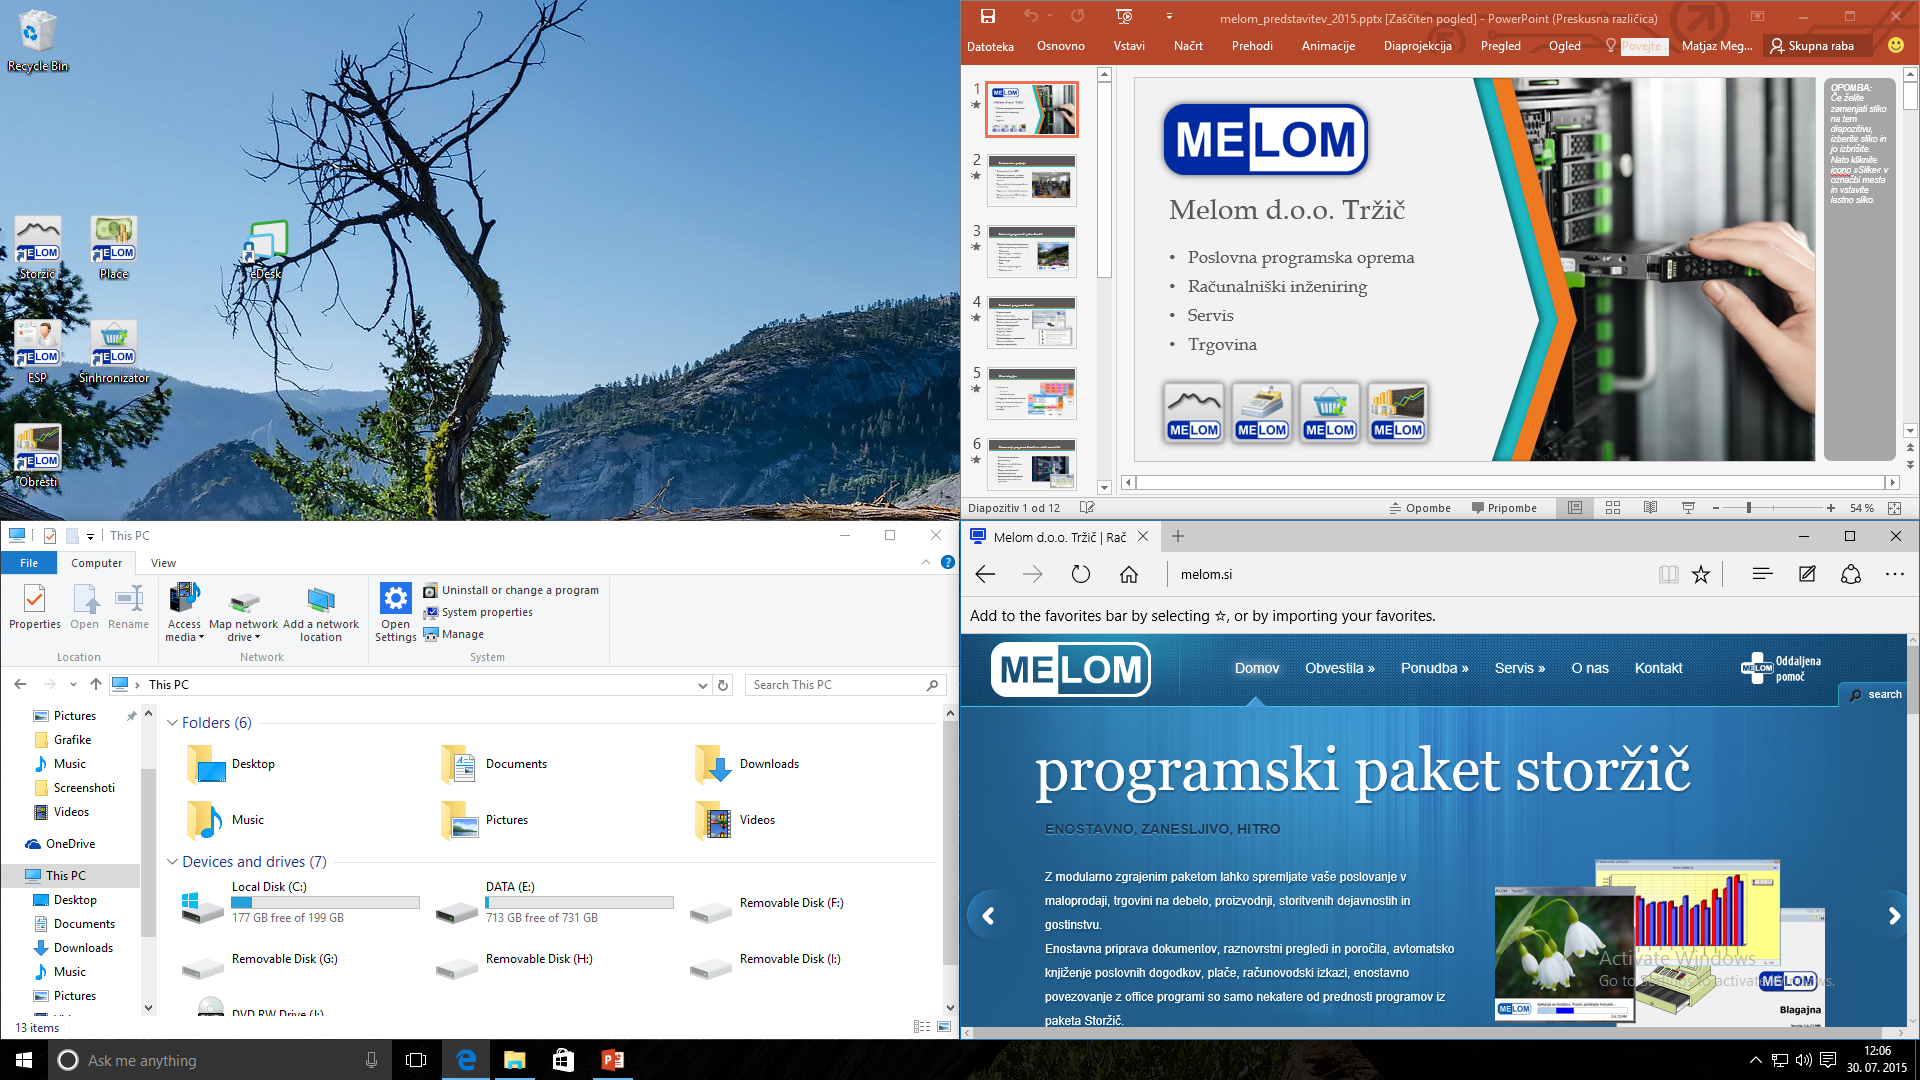Open the View ribbon tab

click(163, 563)
